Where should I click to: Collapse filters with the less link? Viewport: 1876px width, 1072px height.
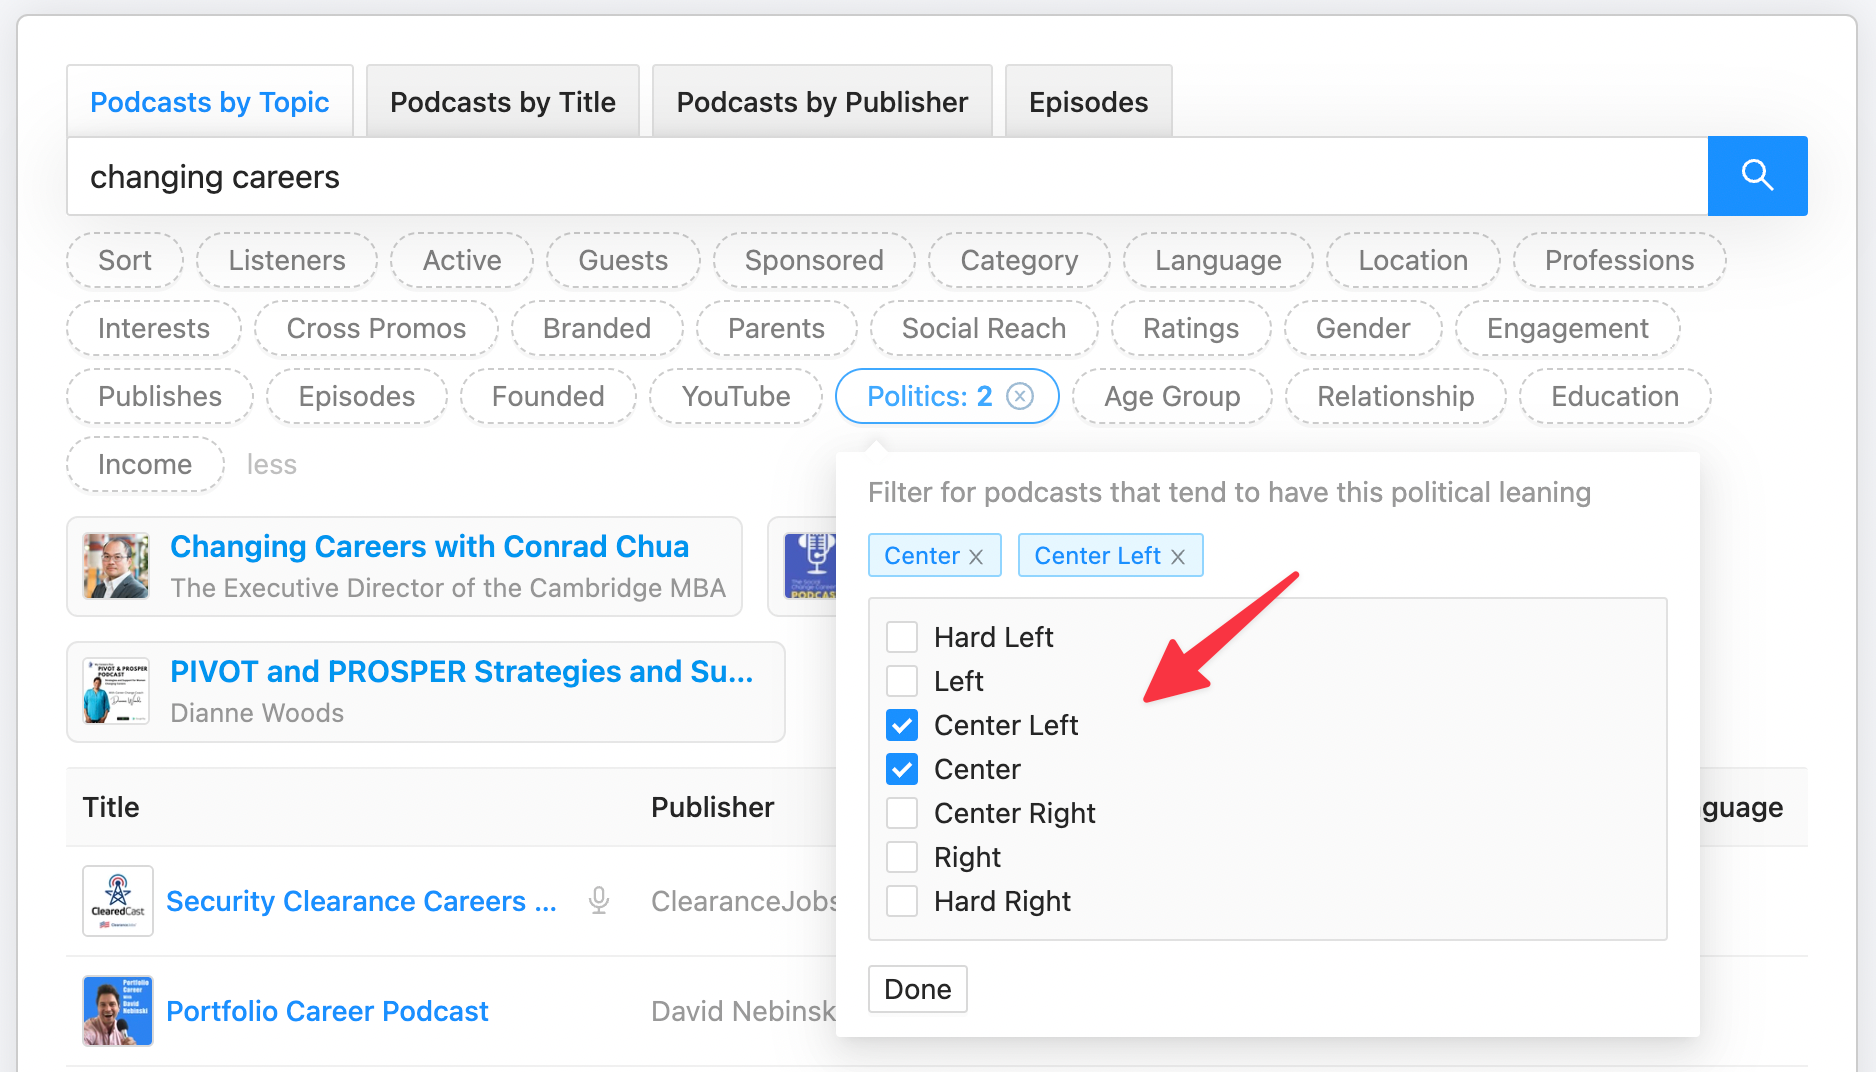pos(272,465)
